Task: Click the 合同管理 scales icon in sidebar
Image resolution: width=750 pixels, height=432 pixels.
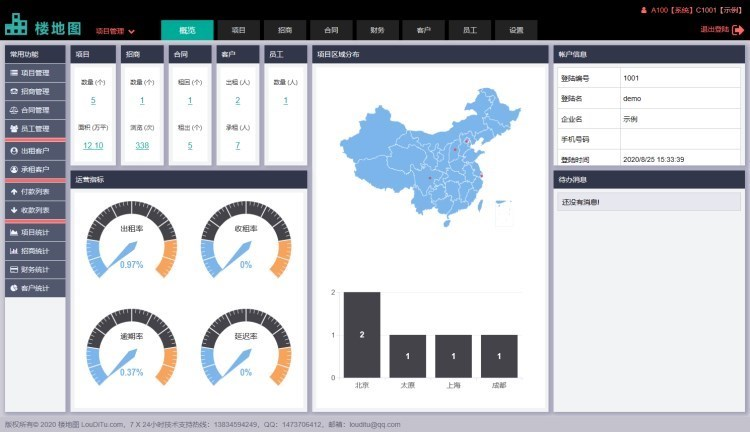Action: (x=14, y=110)
